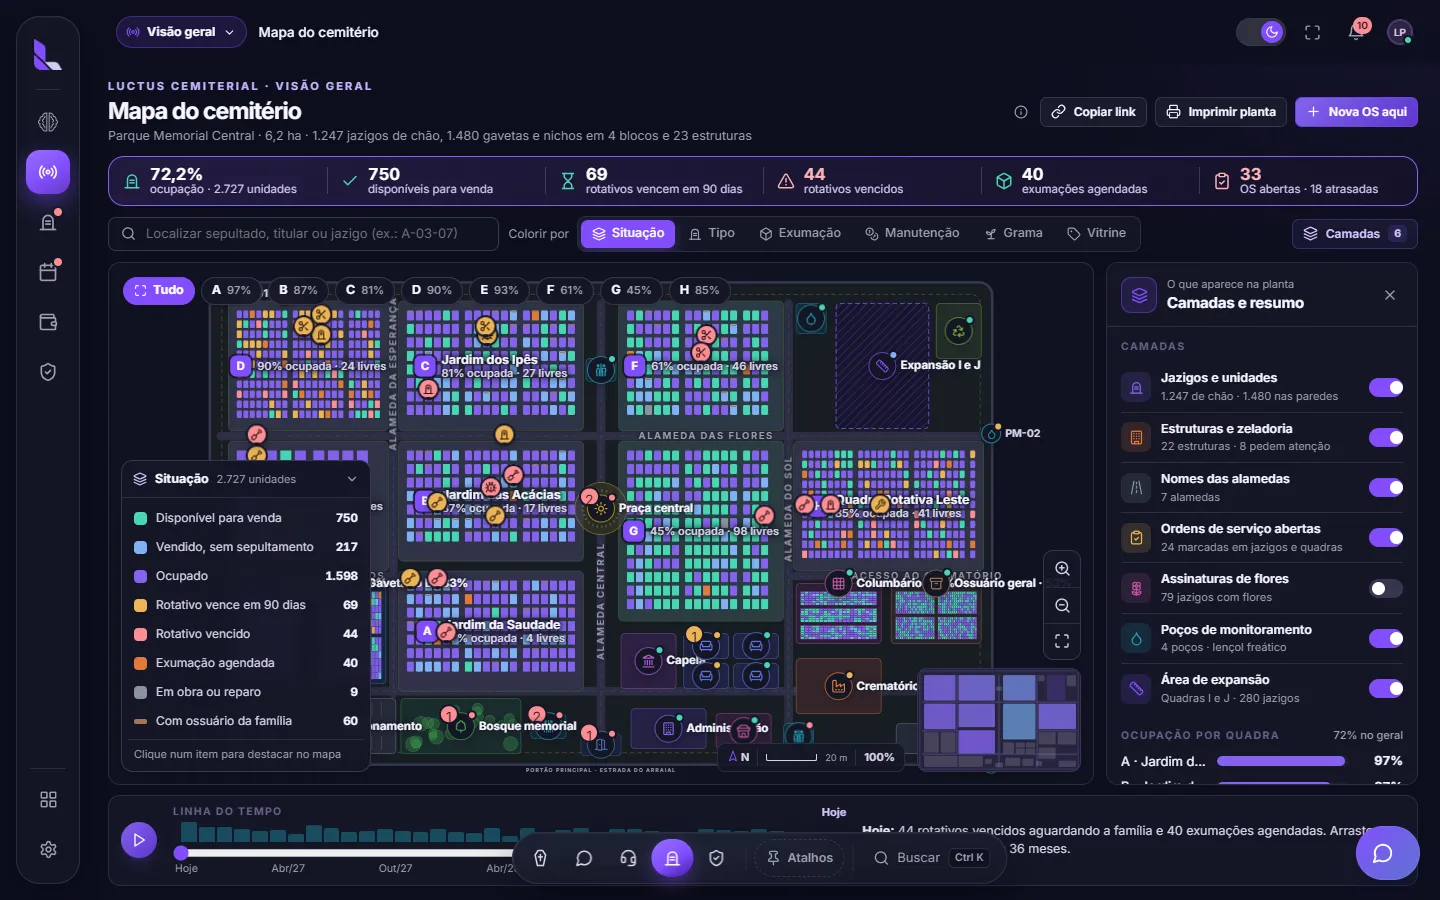The height and width of the screenshot is (900, 1440).
Task: Open the notifications bell
Action: click(1356, 32)
